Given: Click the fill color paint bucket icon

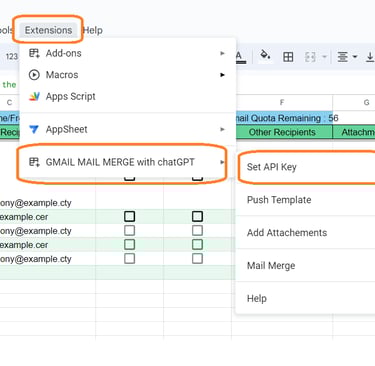Looking at the screenshot, I should click(265, 55).
